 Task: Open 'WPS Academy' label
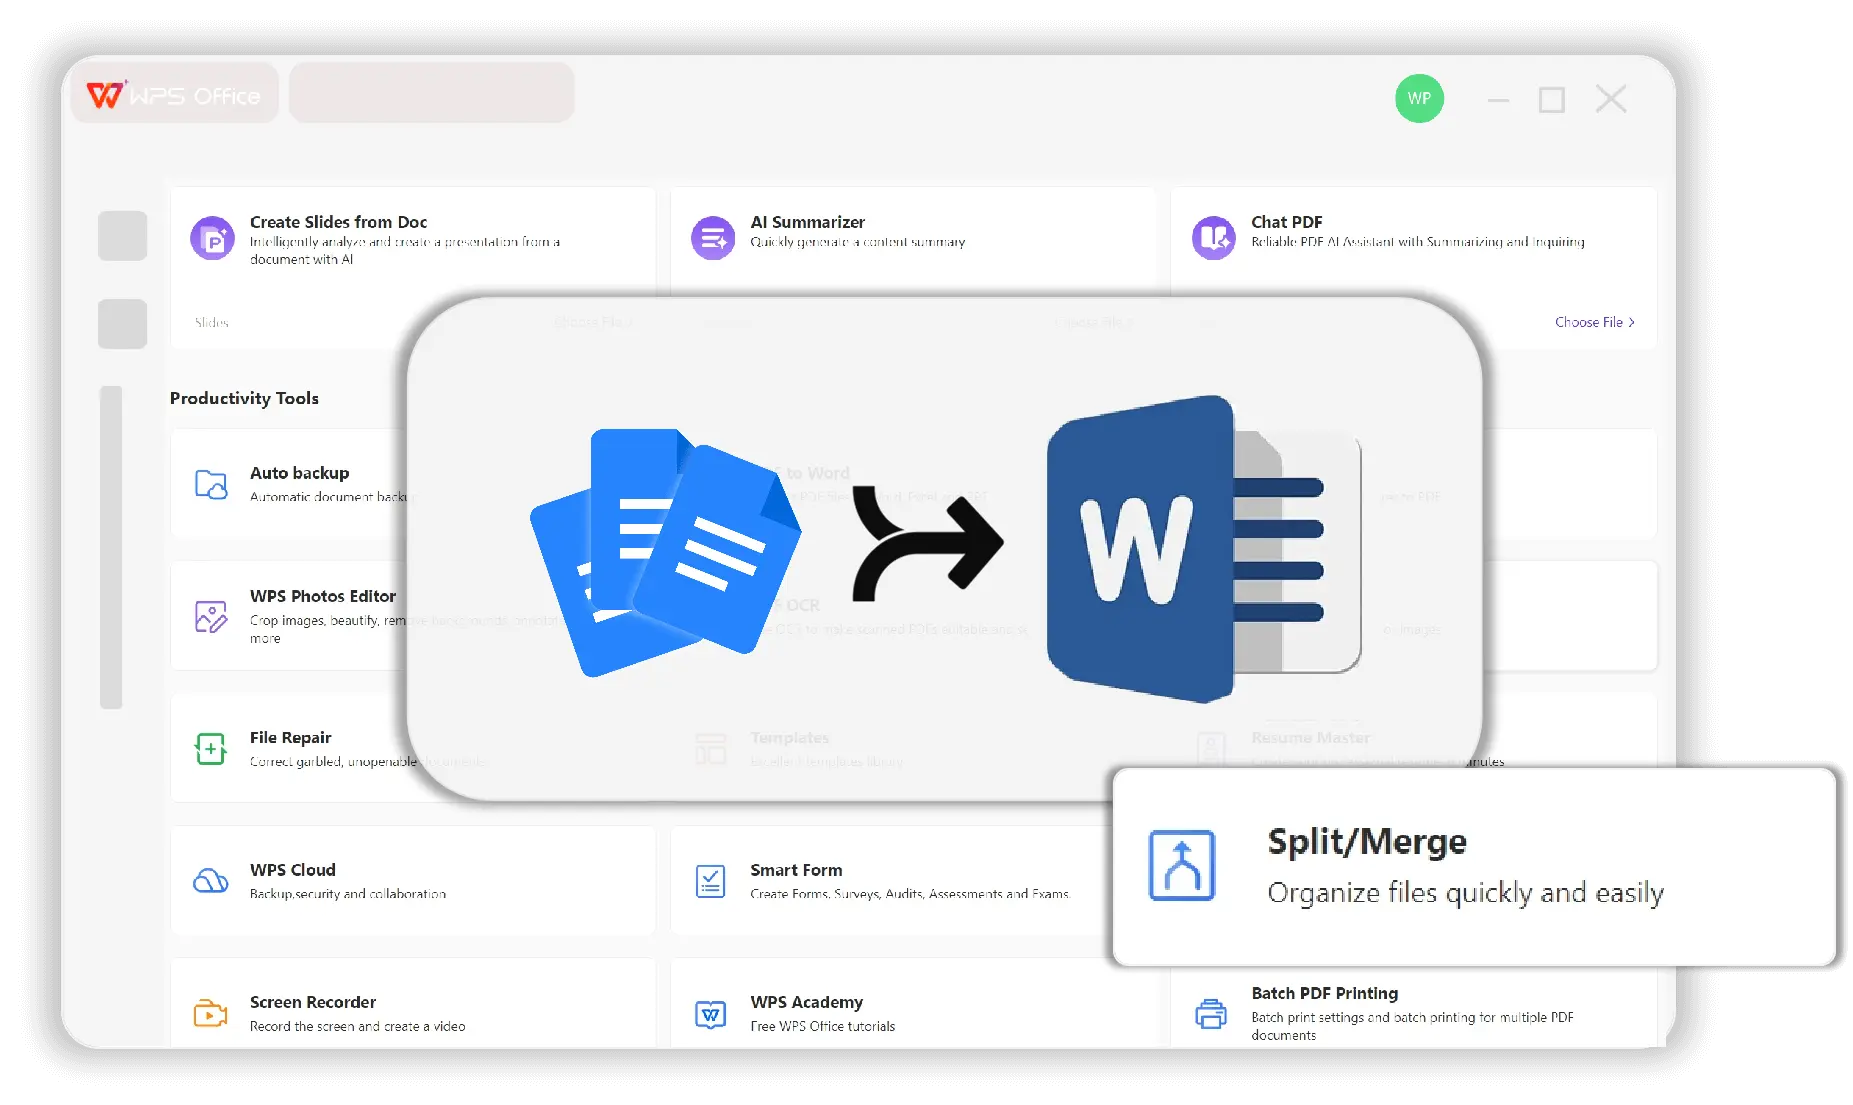point(806,1002)
